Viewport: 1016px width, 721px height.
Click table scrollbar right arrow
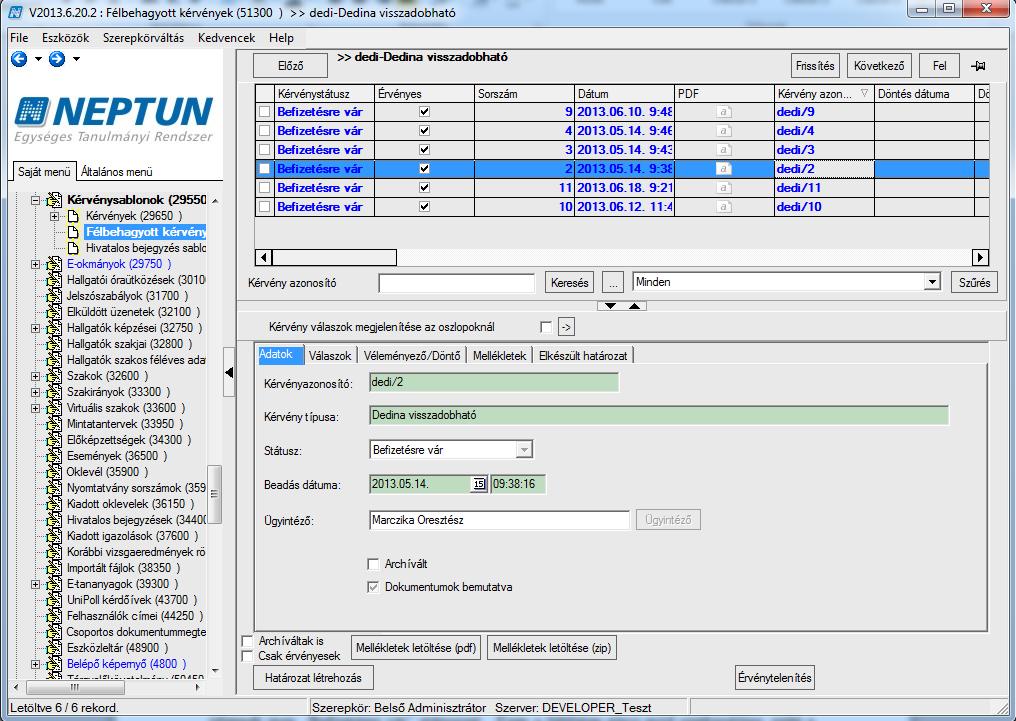(x=980, y=257)
